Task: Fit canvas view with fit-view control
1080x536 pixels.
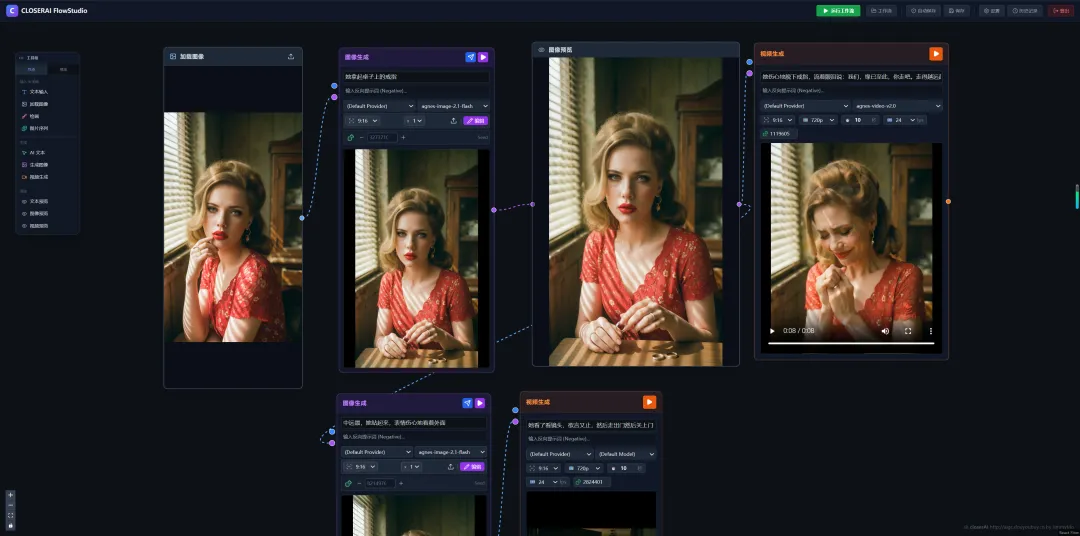Action: tap(10, 515)
